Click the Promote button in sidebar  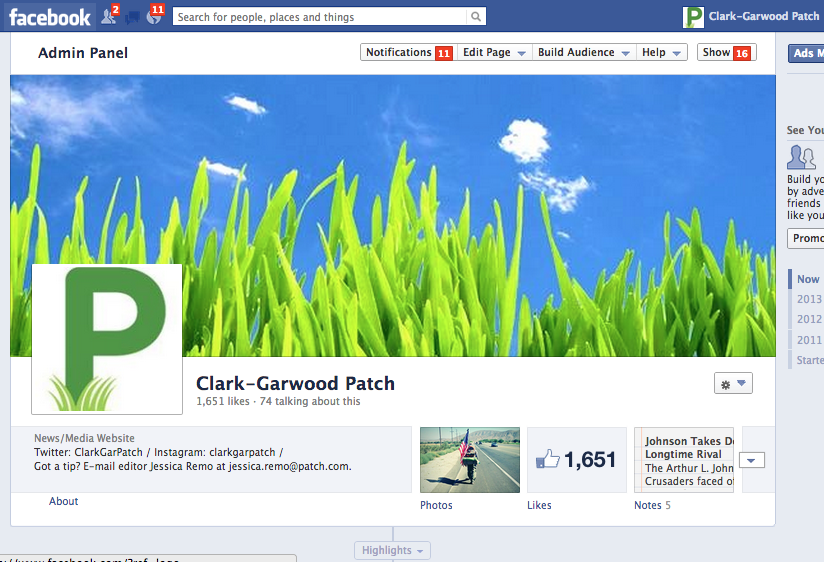pyautogui.click(x=806, y=238)
